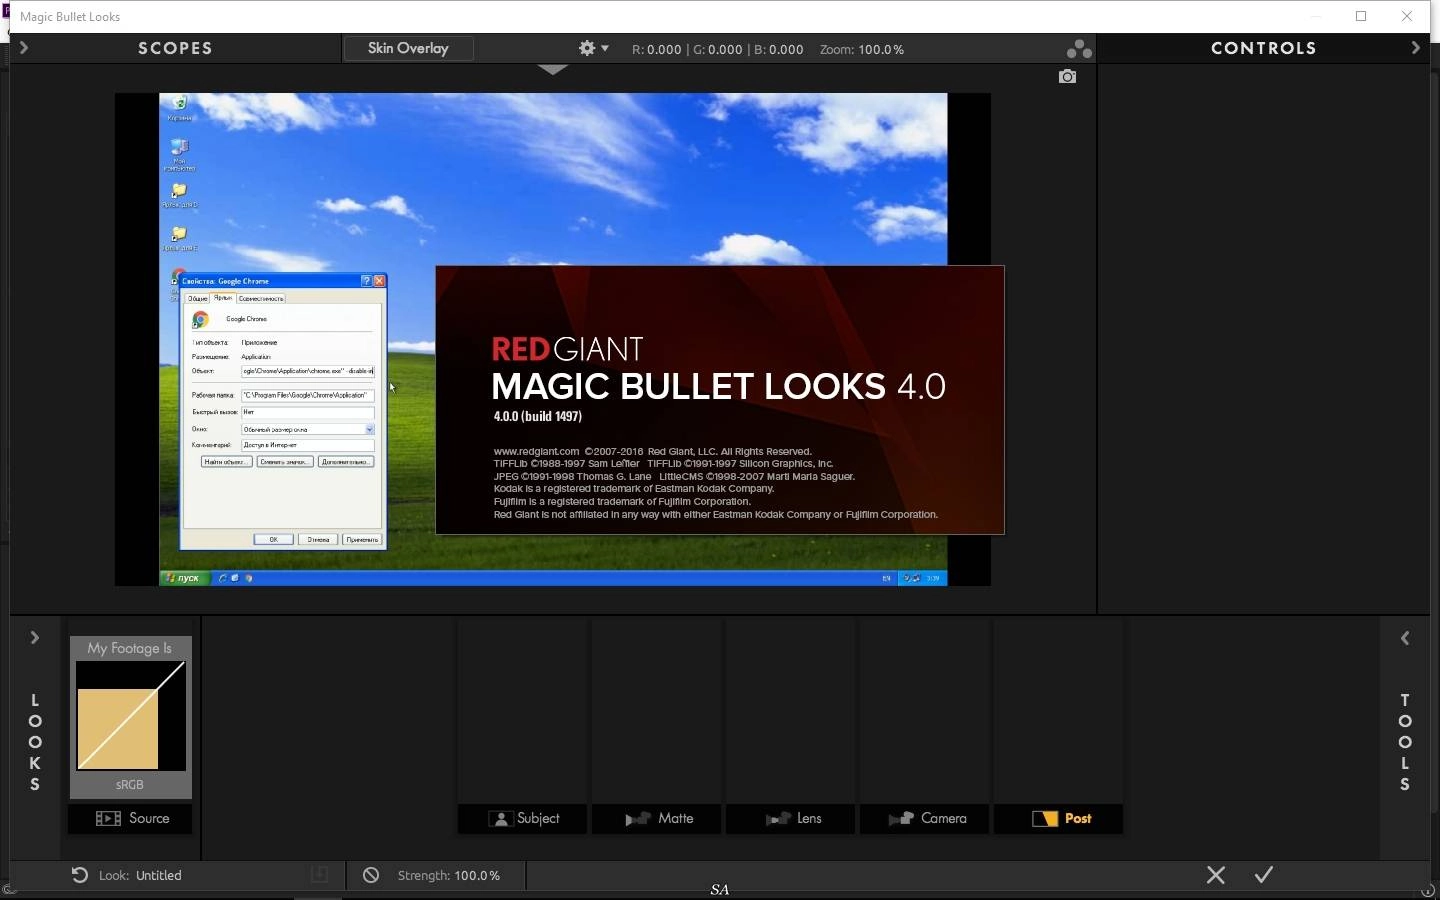Click the Strength 100.0% value
This screenshot has height=900, width=1440.
pyautogui.click(x=477, y=875)
